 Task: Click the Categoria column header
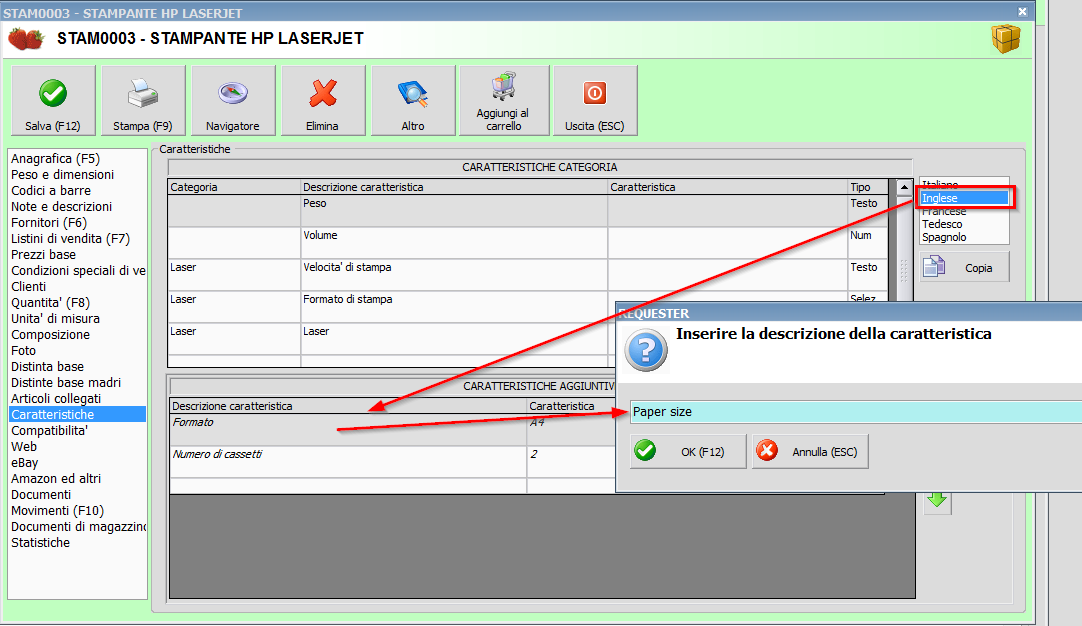(234, 187)
